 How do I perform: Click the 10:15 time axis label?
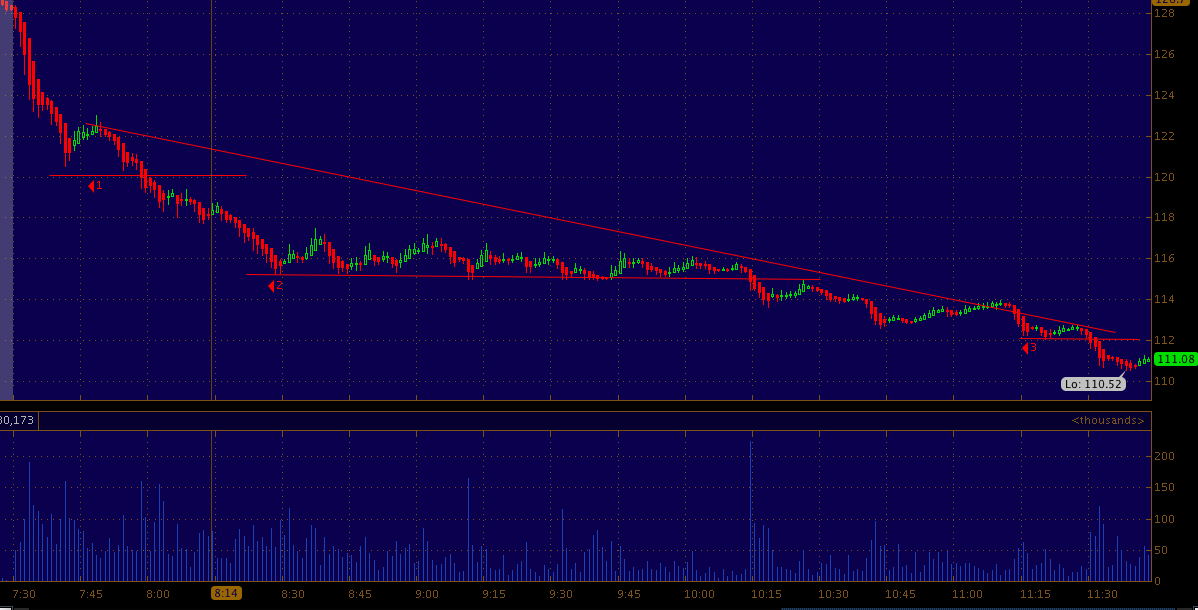point(766,594)
